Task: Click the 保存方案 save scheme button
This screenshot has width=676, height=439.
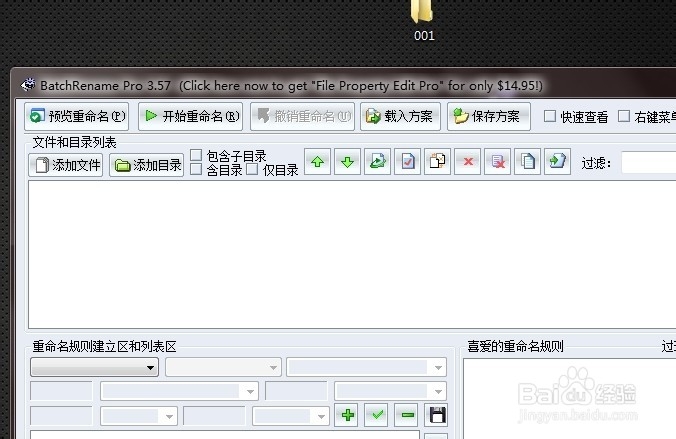Action: click(x=489, y=116)
